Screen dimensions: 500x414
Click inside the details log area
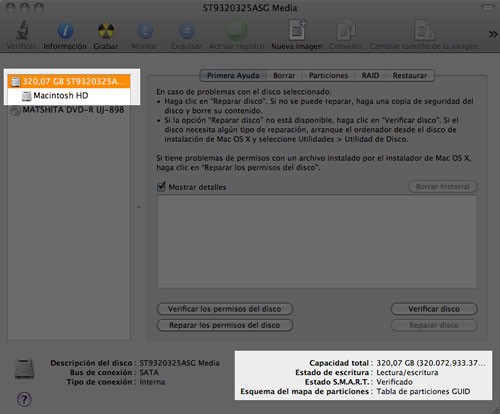click(x=317, y=242)
